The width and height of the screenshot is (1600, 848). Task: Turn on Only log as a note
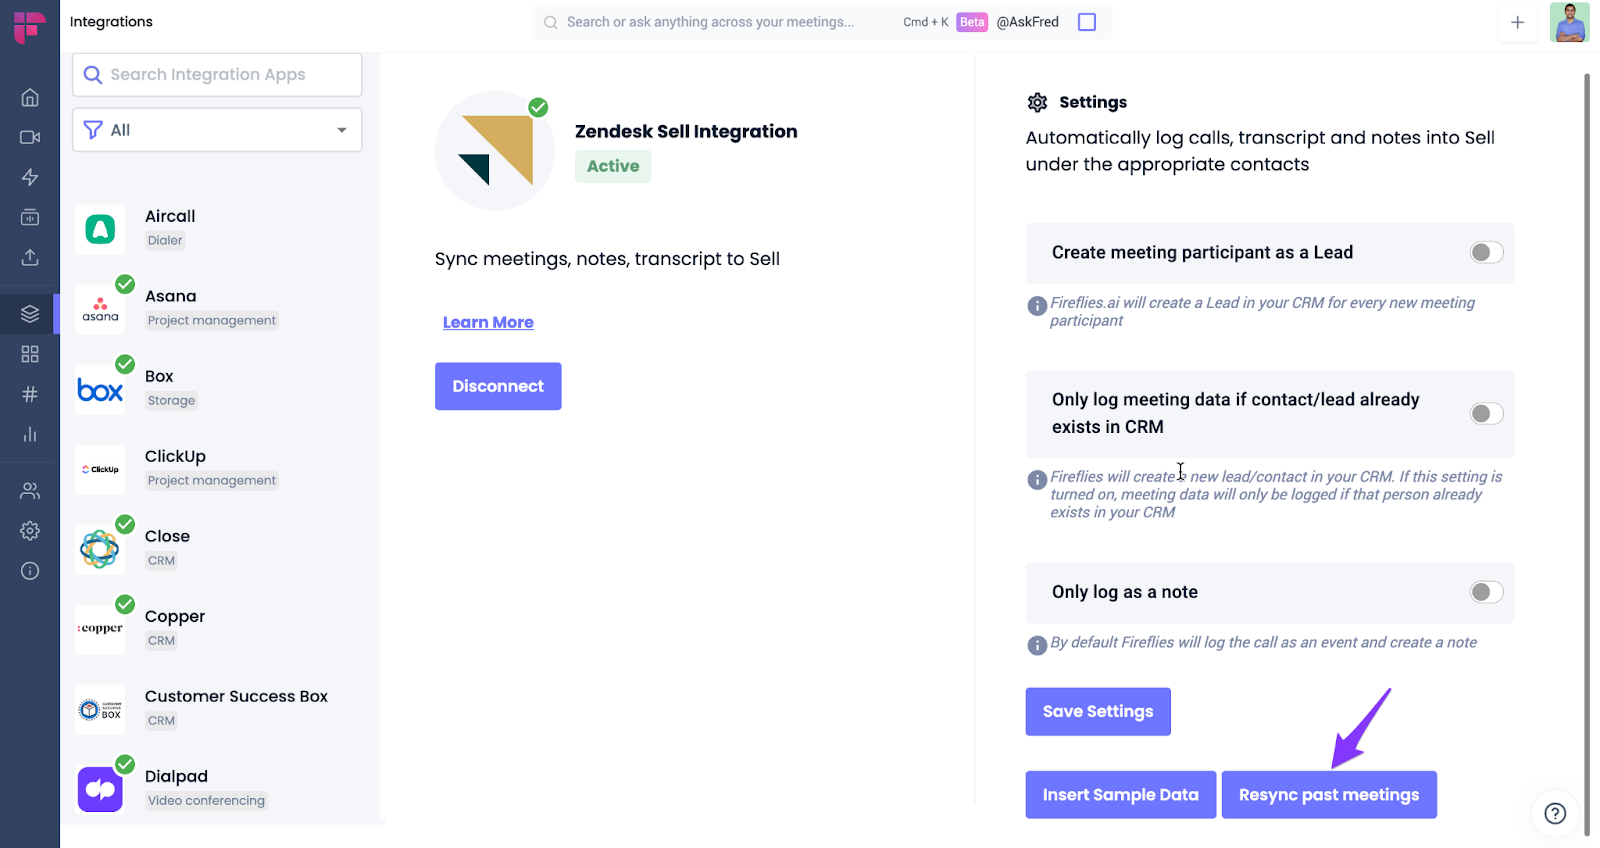click(x=1486, y=592)
